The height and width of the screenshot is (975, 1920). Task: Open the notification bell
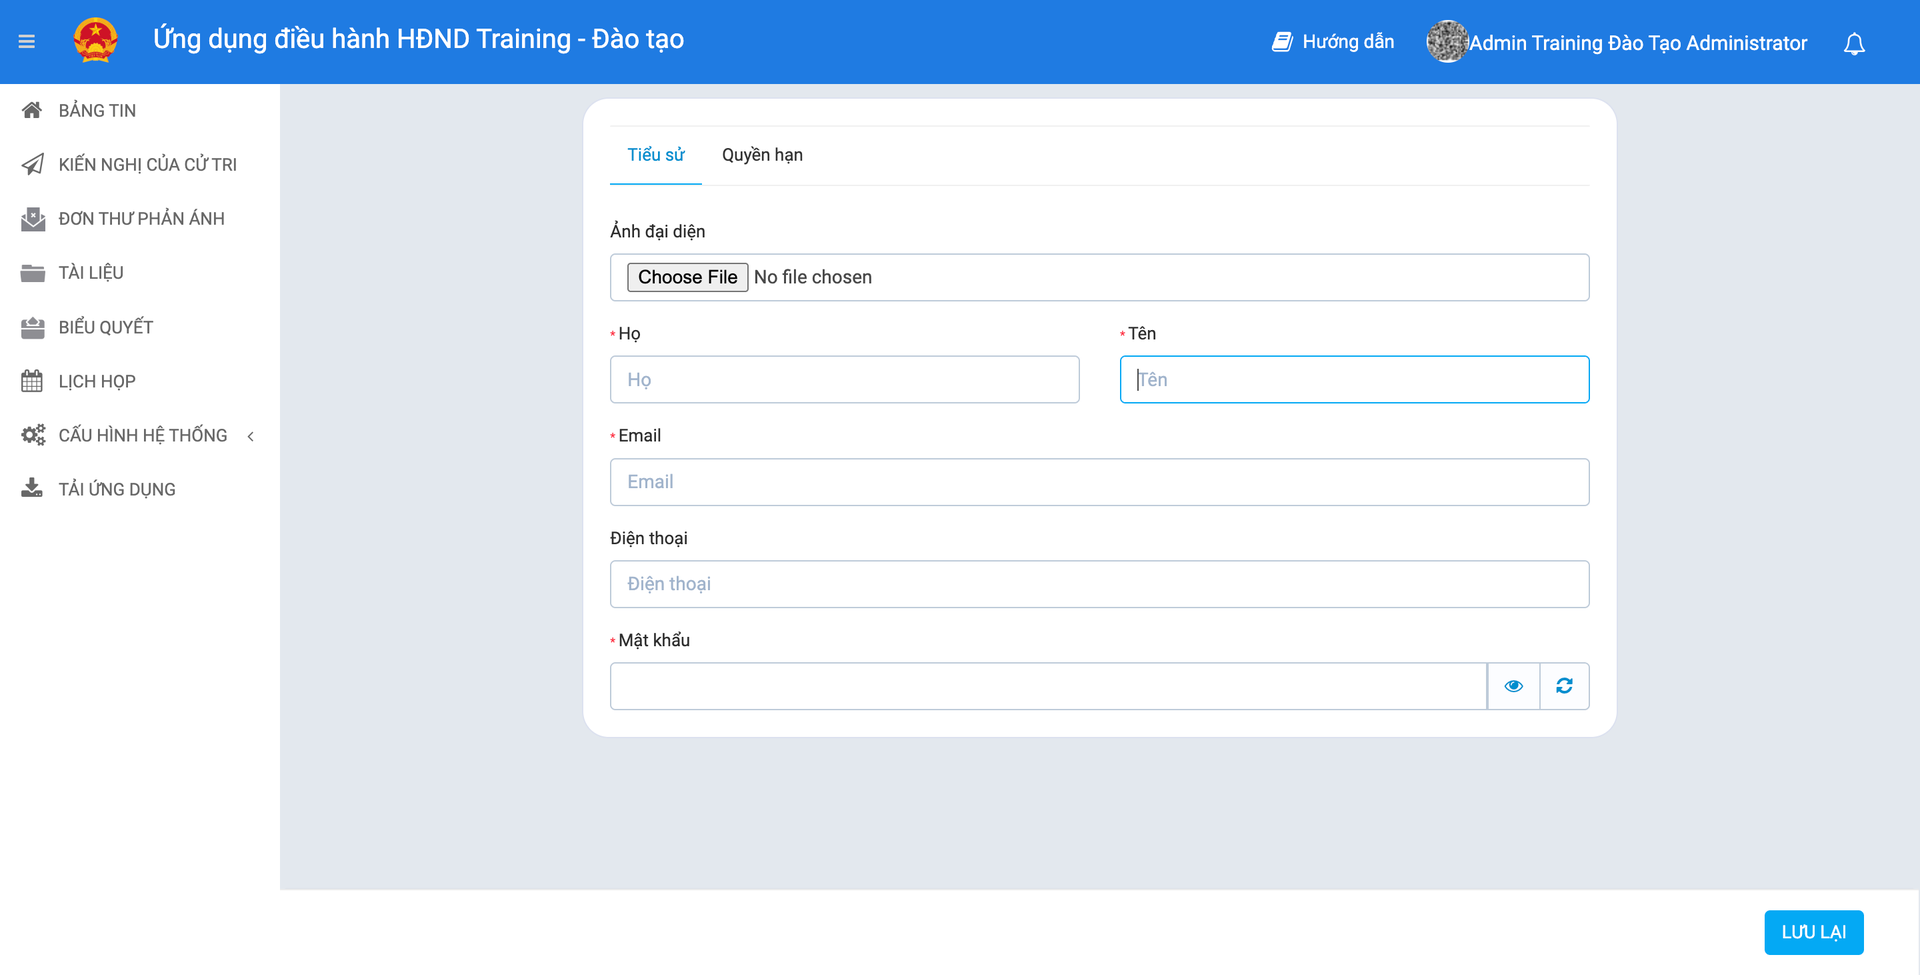click(1854, 44)
